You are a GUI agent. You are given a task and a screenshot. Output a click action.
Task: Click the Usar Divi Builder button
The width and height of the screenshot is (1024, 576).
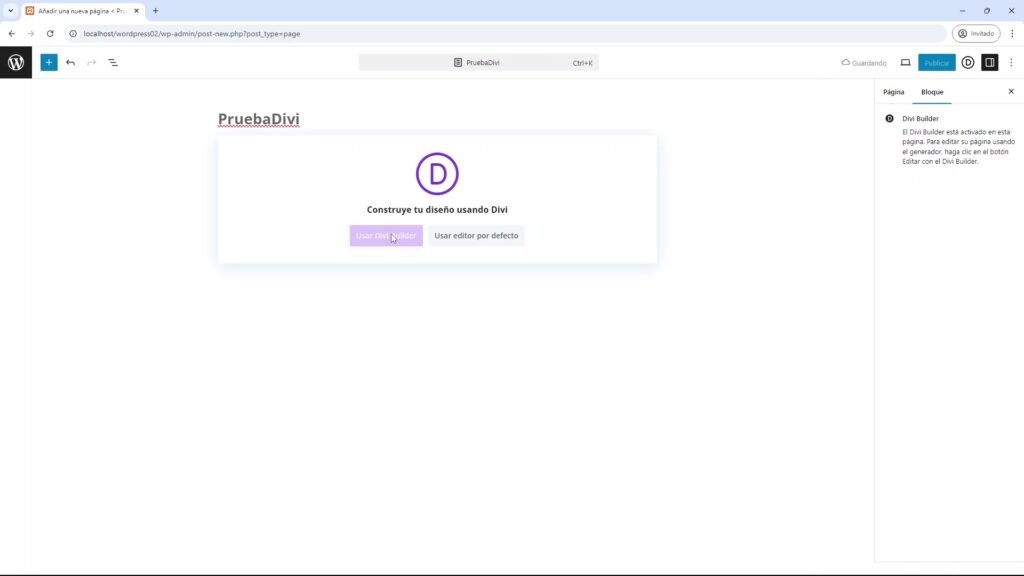386,236
